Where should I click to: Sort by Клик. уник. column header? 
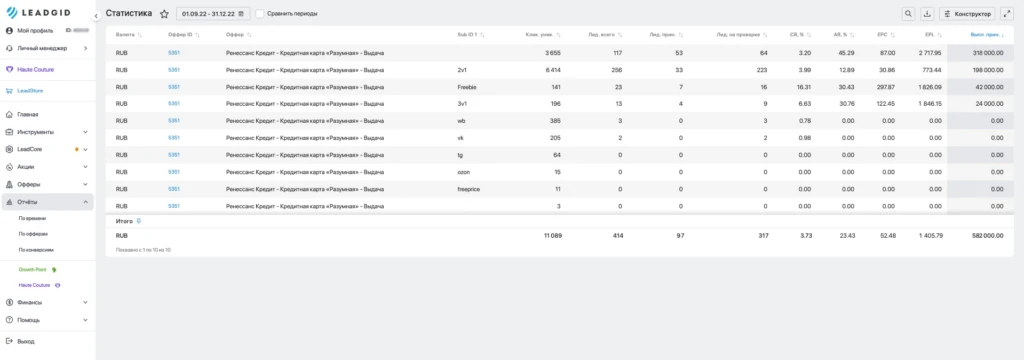tap(543, 35)
